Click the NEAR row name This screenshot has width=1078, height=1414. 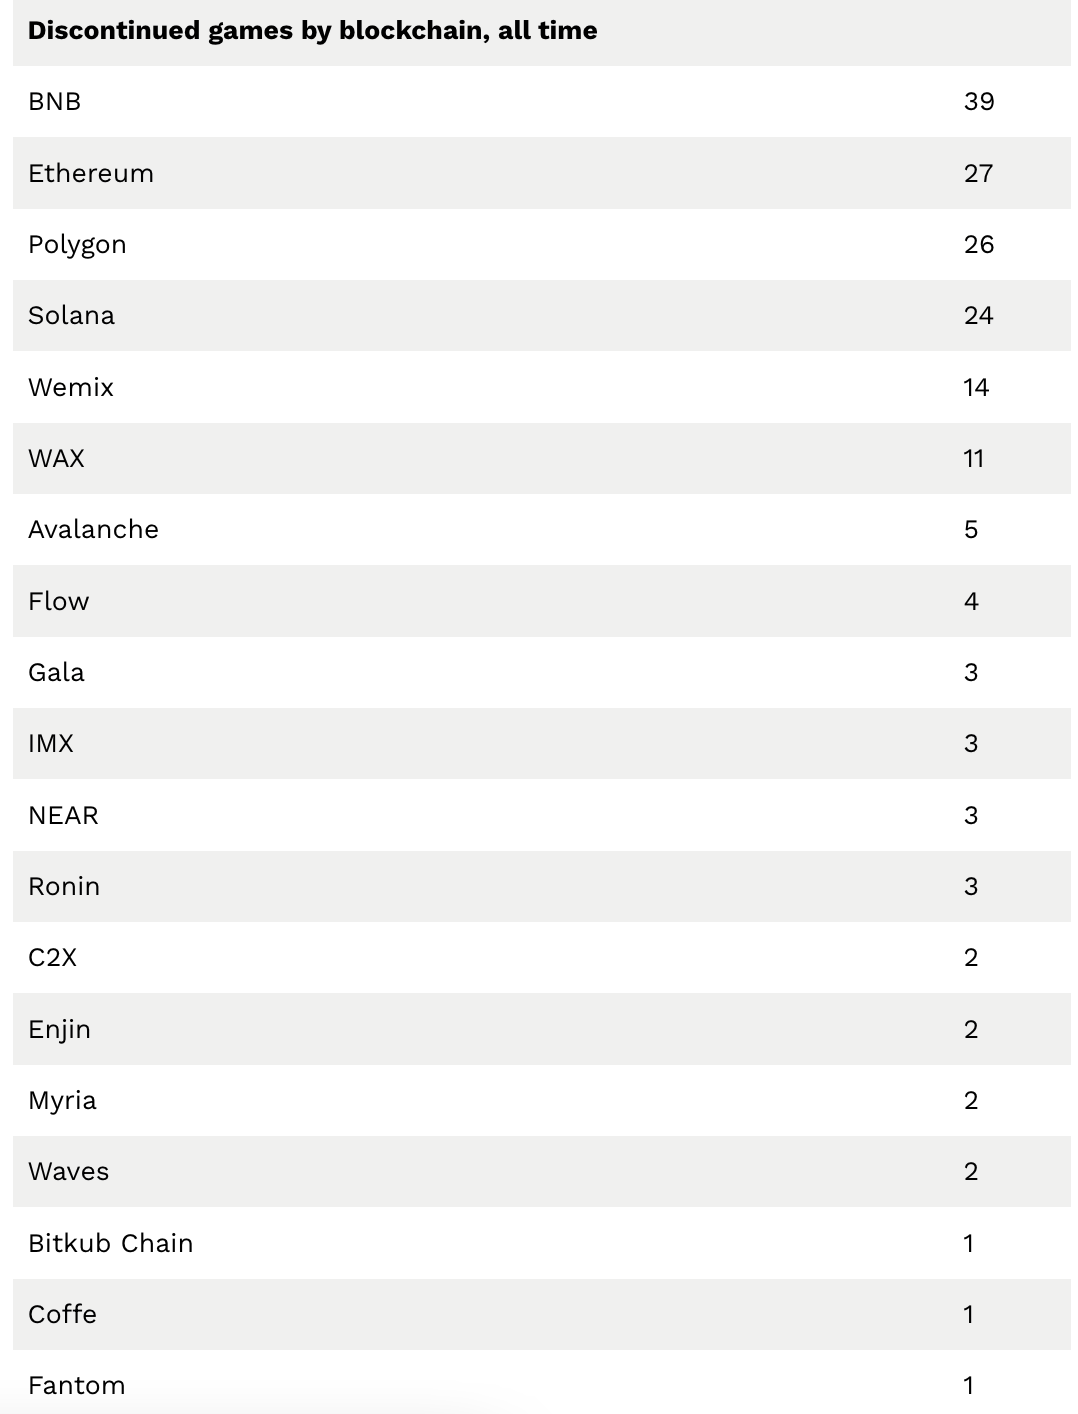coord(63,815)
